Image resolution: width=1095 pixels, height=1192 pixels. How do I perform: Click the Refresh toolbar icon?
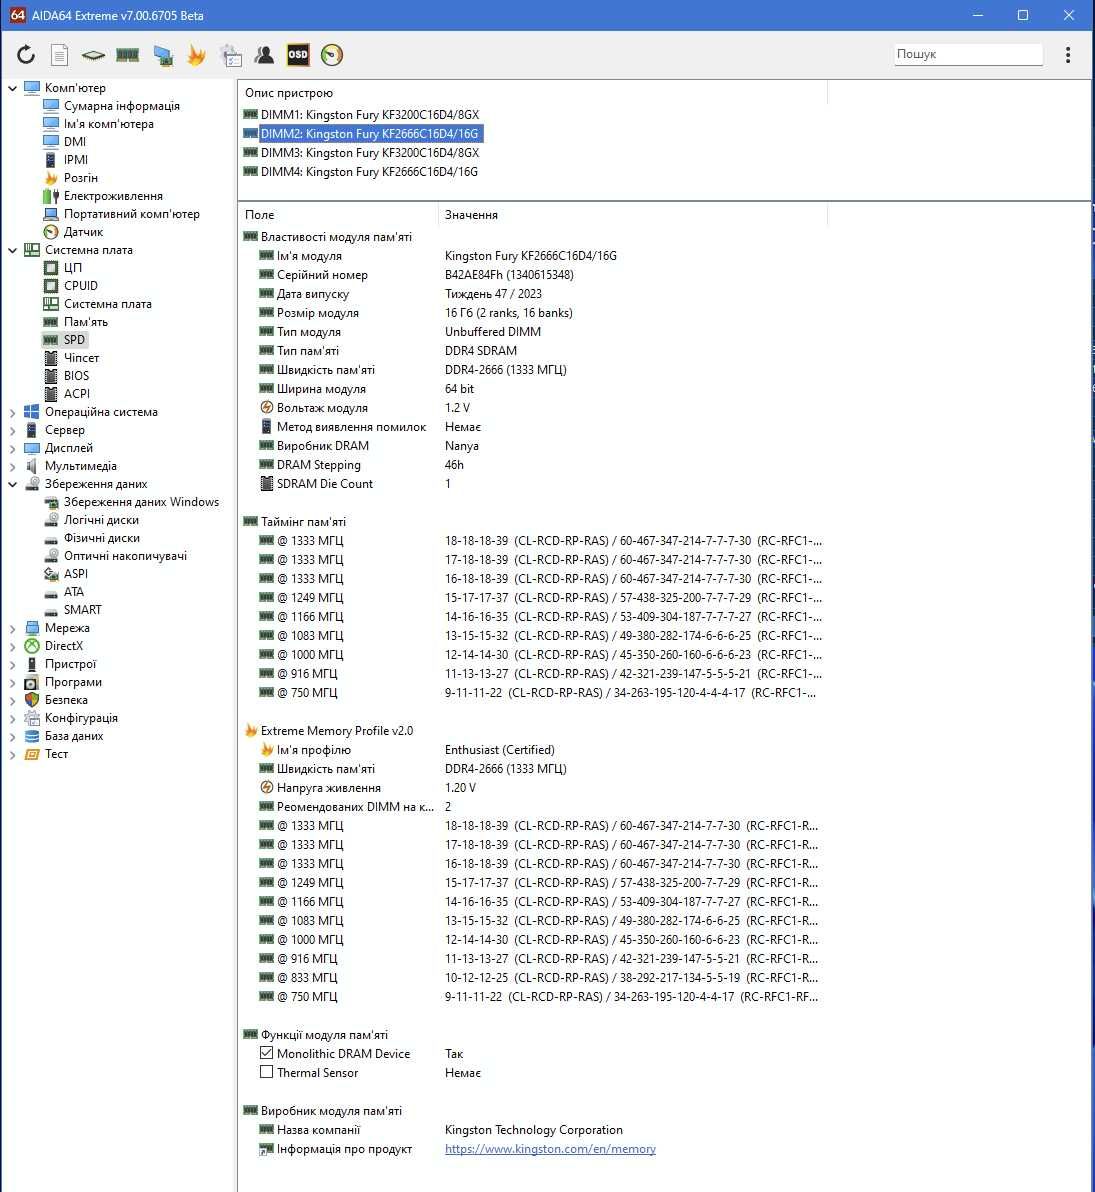[x=26, y=55]
